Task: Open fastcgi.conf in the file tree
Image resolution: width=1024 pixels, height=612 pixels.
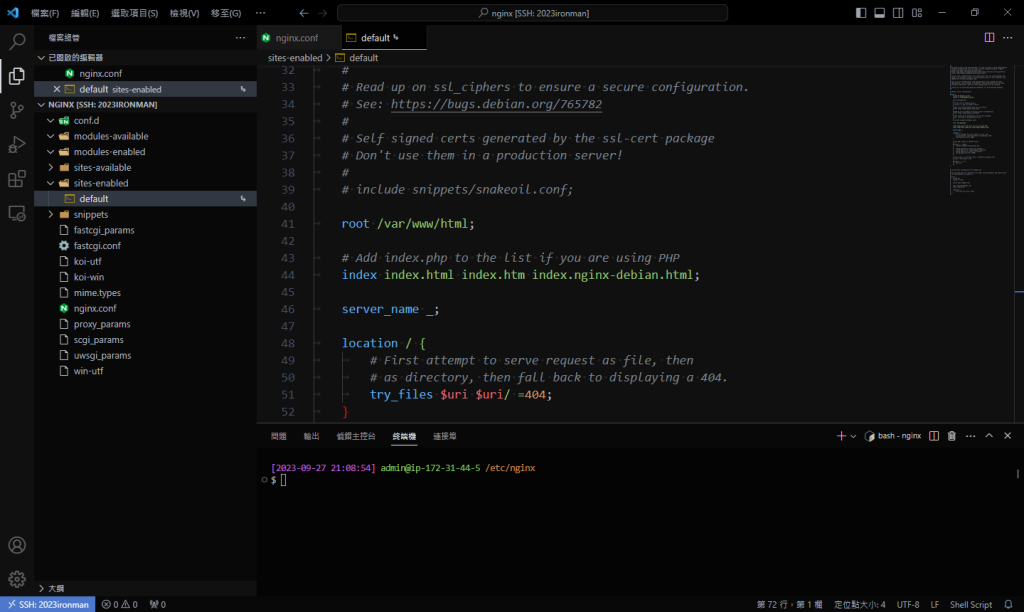Action: 97,246
